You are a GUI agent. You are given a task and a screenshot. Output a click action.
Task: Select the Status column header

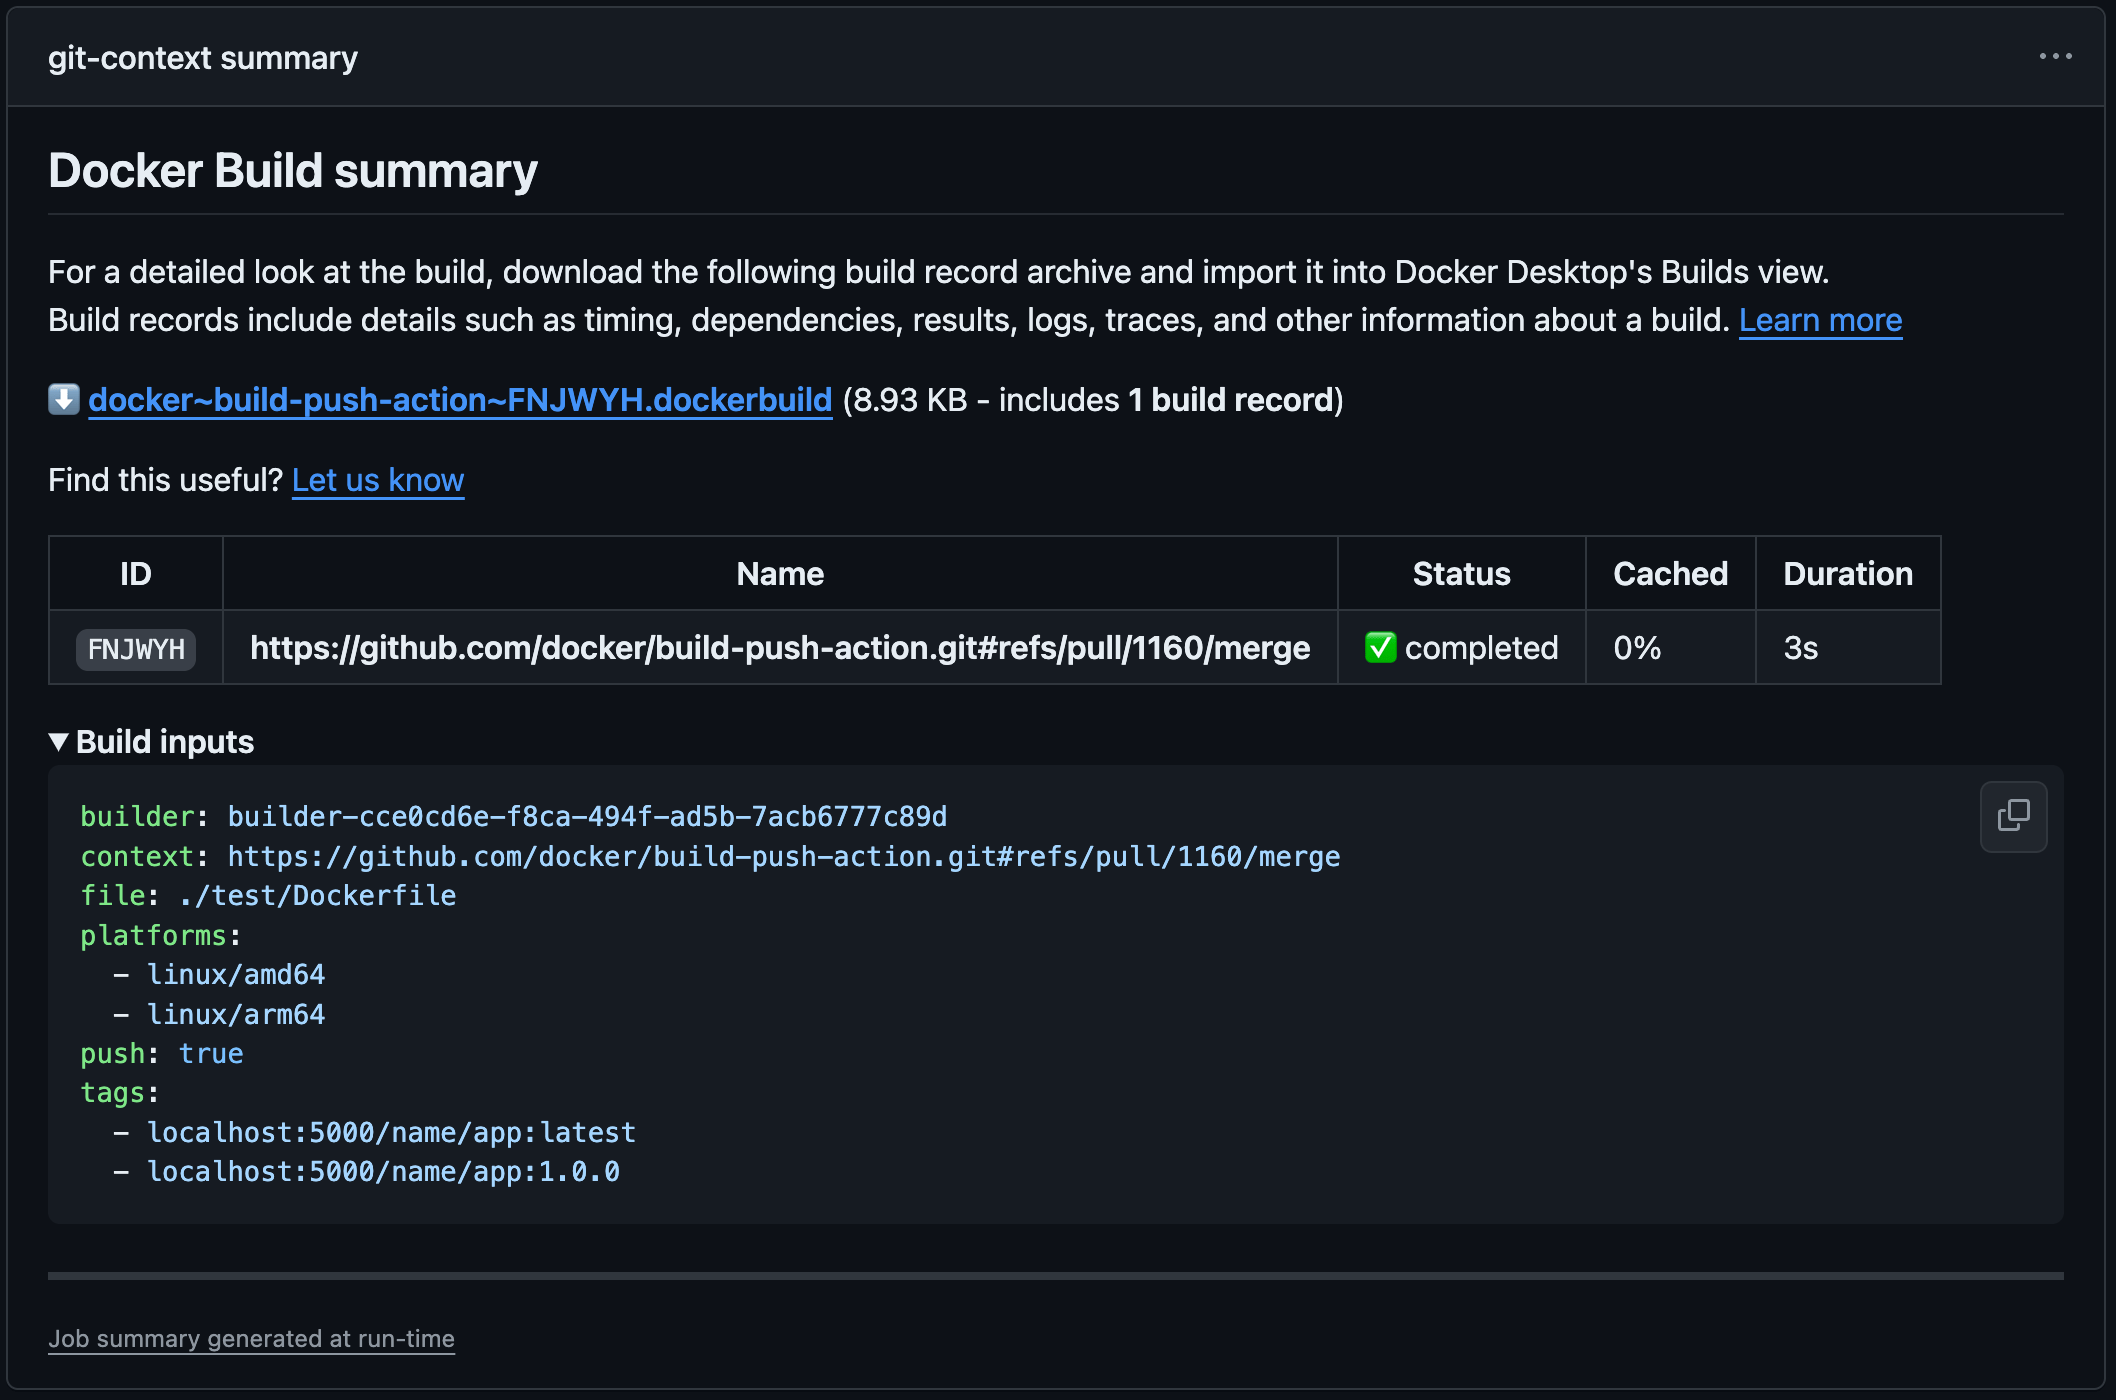click(1461, 573)
